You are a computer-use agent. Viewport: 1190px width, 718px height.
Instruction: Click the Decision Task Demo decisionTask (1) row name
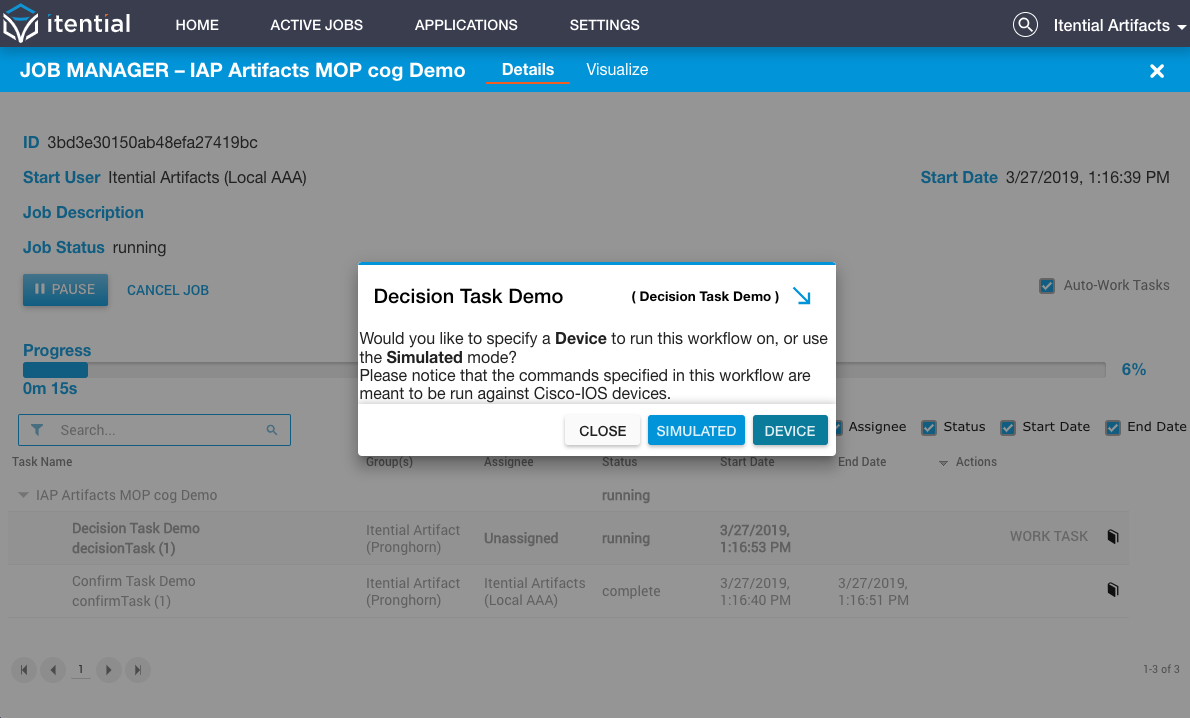tap(136, 538)
